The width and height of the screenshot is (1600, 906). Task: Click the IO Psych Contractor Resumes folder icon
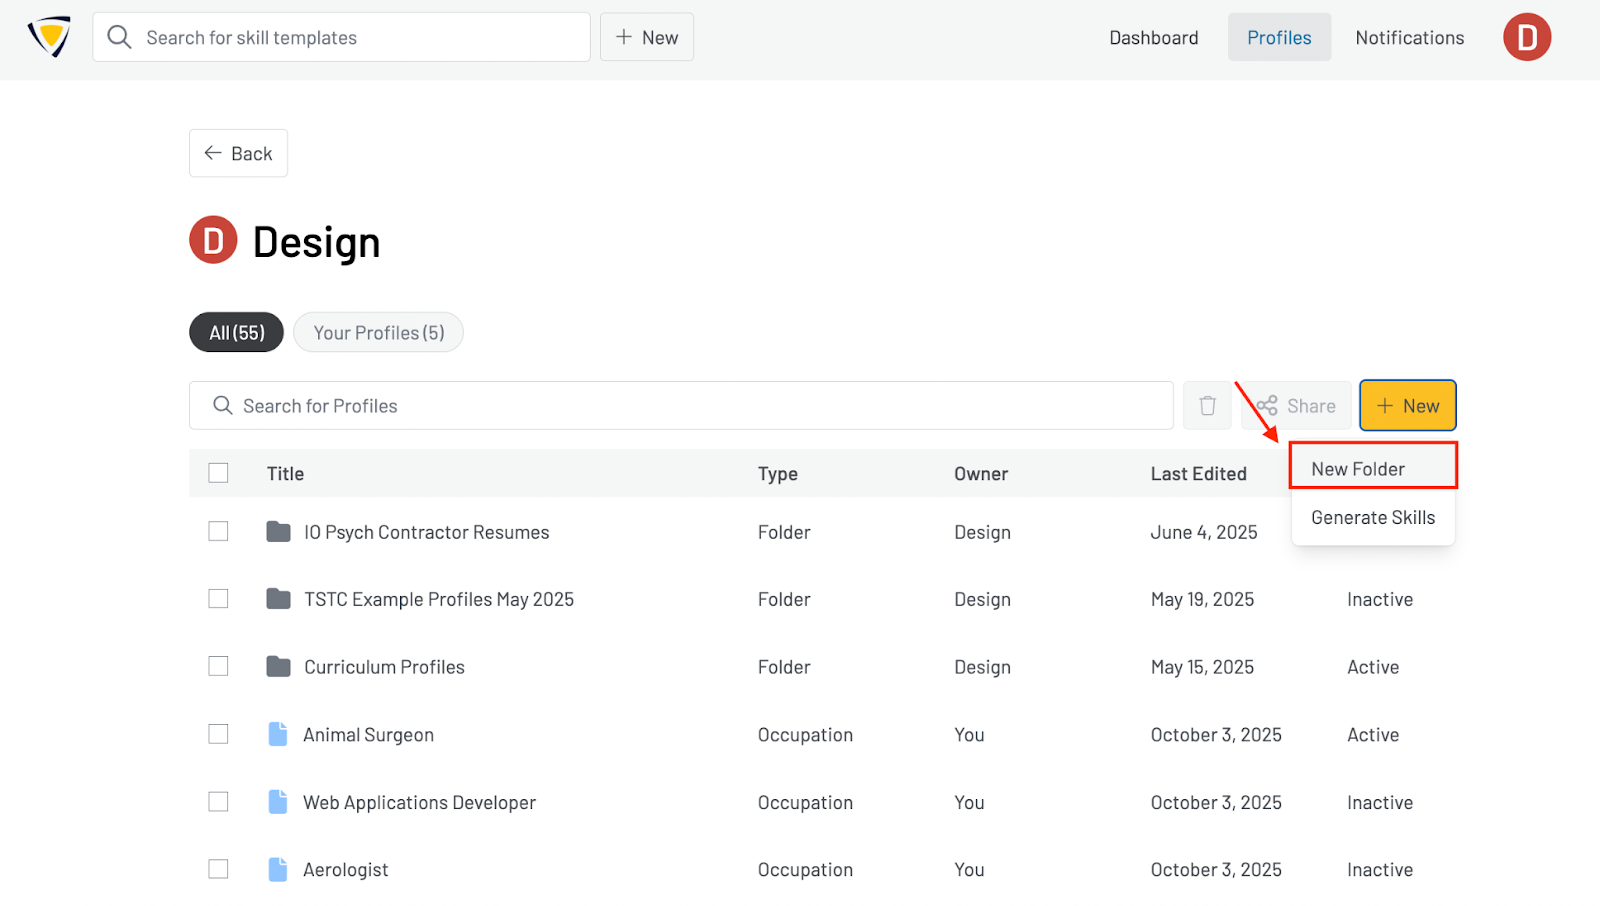point(278,532)
